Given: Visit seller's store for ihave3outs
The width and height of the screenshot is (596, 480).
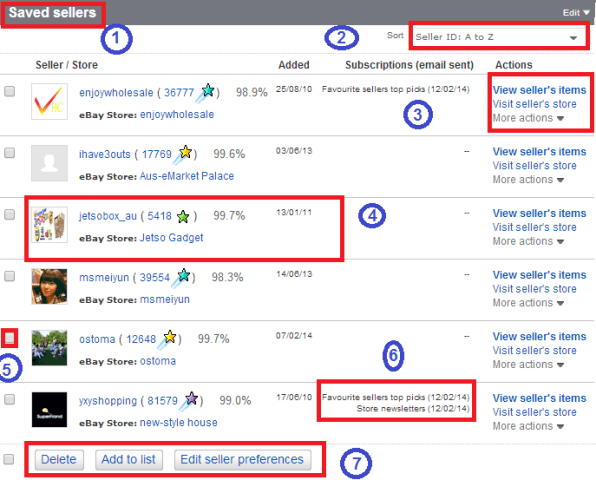Looking at the screenshot, I should pos(534,166).
